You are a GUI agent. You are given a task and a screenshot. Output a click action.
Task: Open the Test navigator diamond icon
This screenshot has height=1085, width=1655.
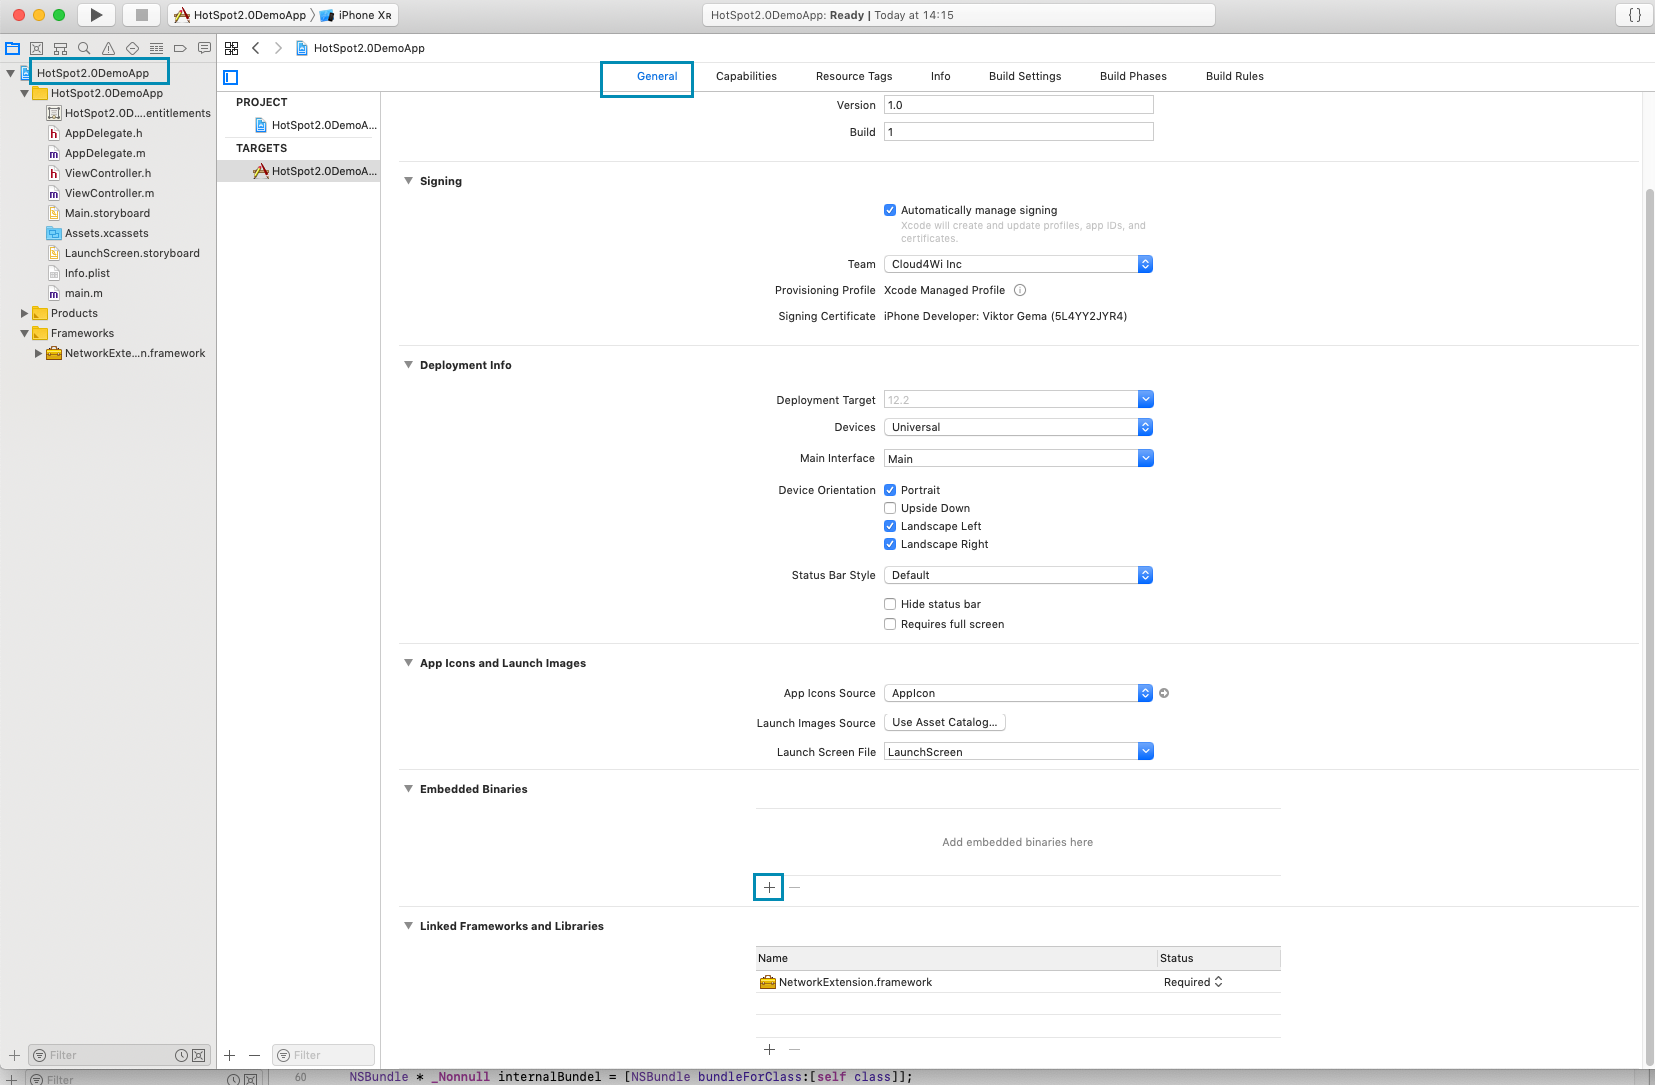coord(132,48)
